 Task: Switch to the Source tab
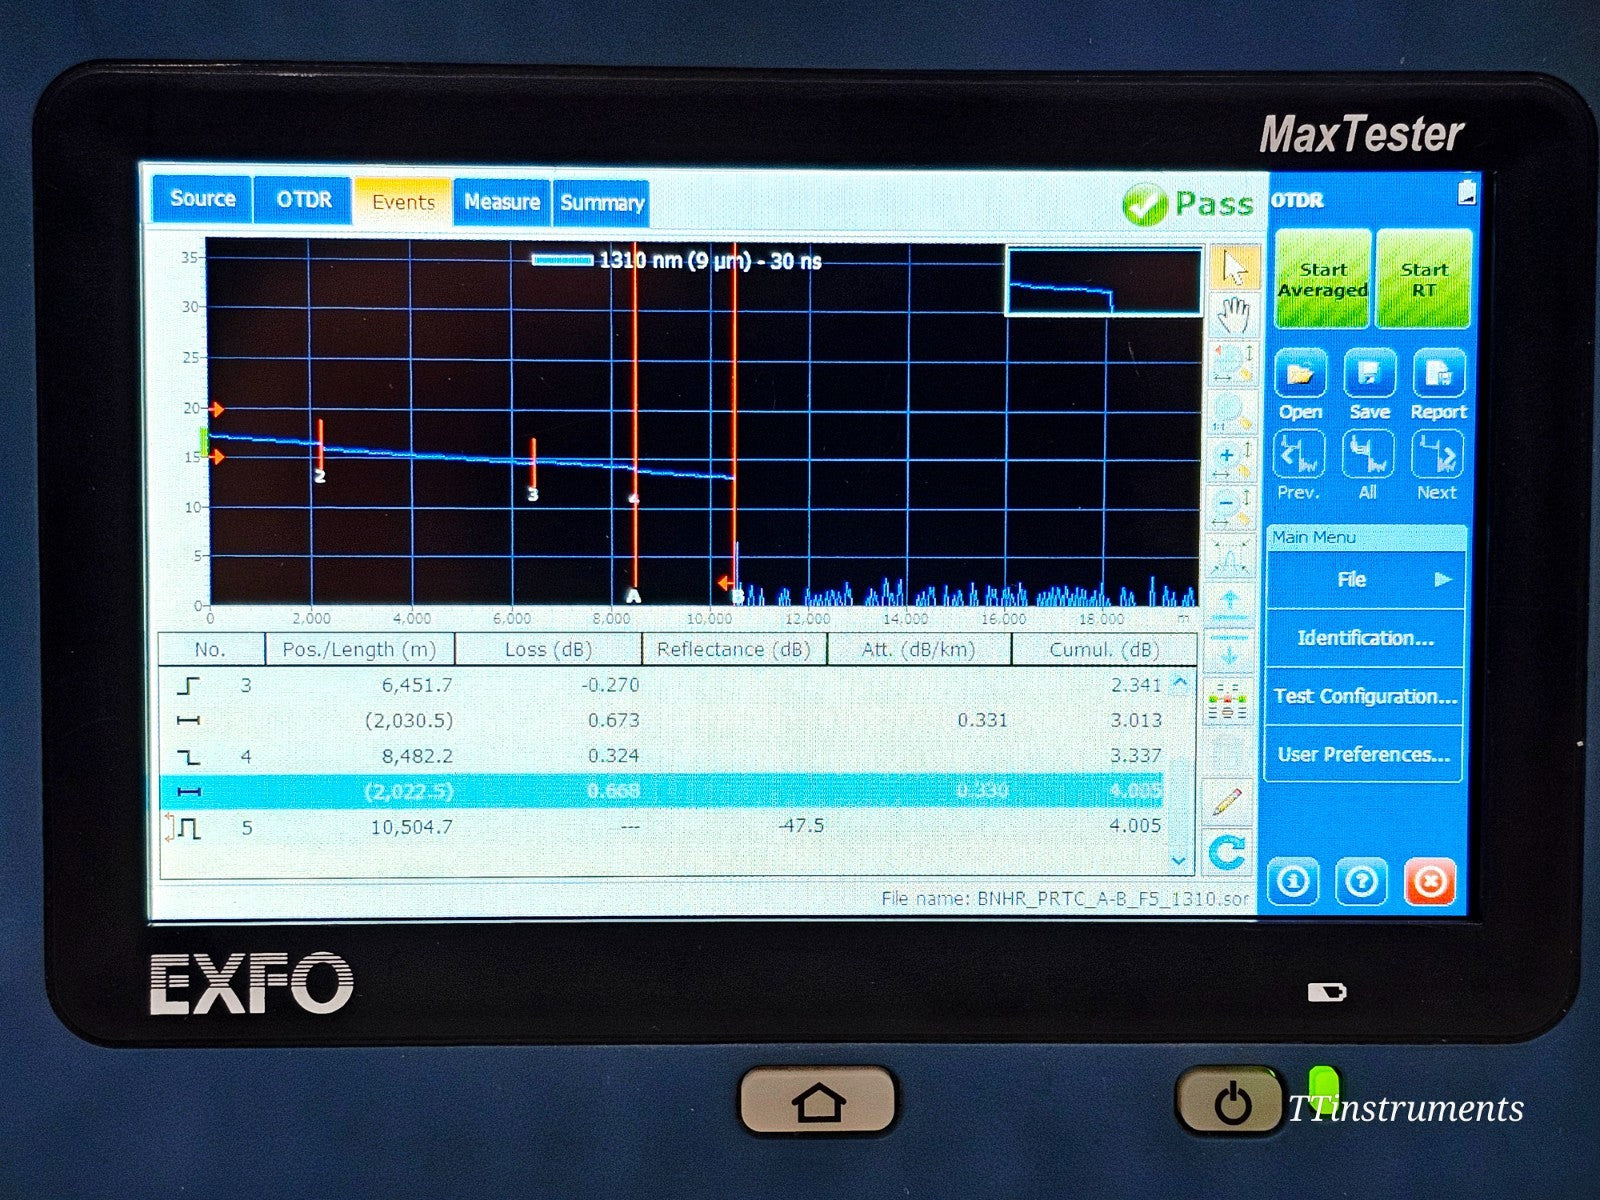[202, 199]
